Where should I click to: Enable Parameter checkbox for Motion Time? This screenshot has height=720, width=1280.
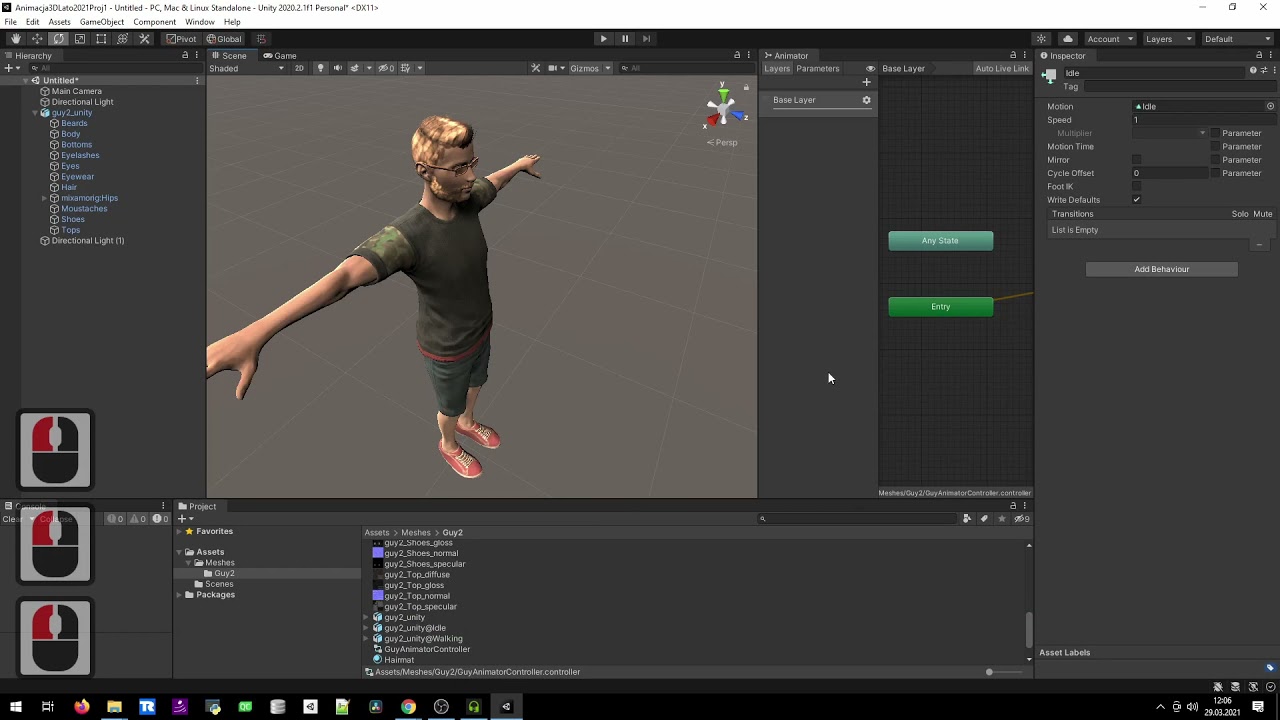1215,146
